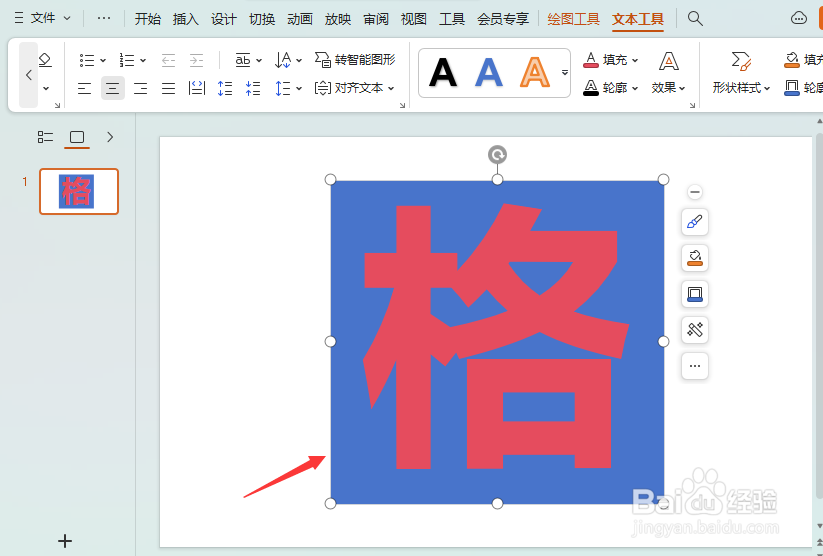This screenshot has height=556, width=823.
Task: Switch to the 插入 tab
Action: point(186,19)
